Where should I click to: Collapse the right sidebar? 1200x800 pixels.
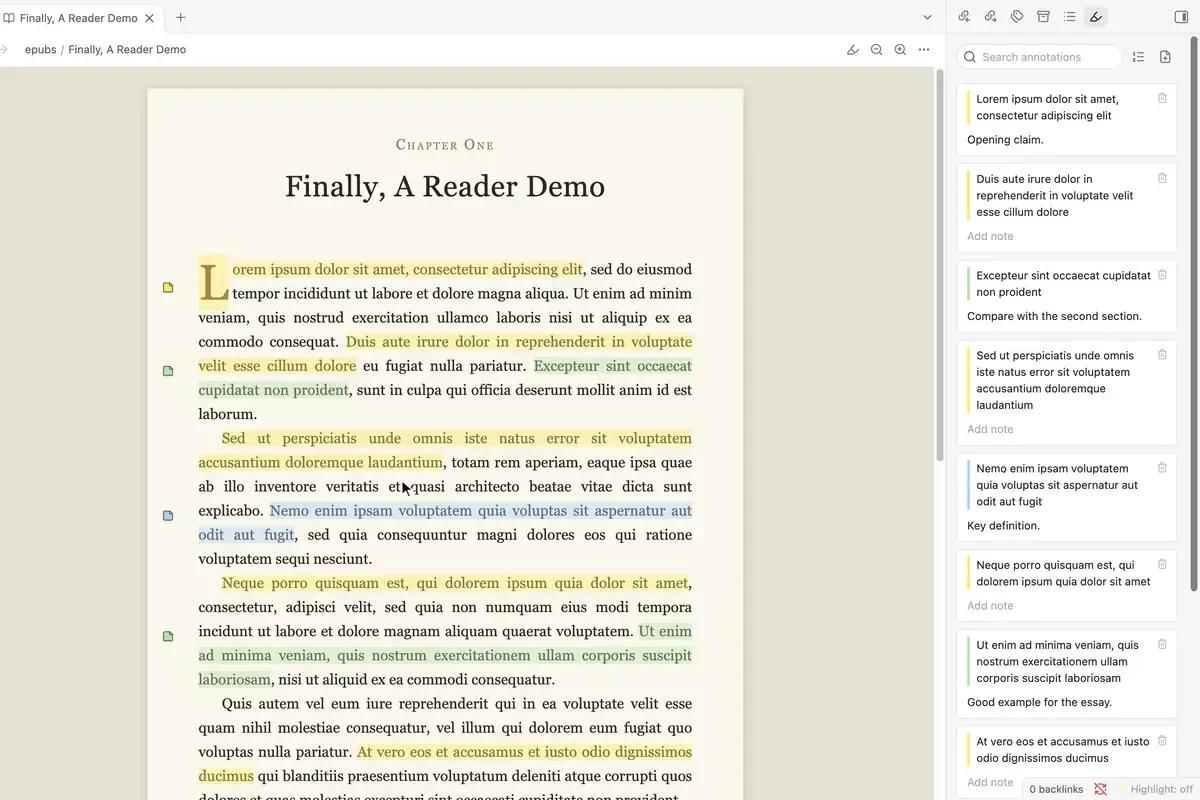1181,17
